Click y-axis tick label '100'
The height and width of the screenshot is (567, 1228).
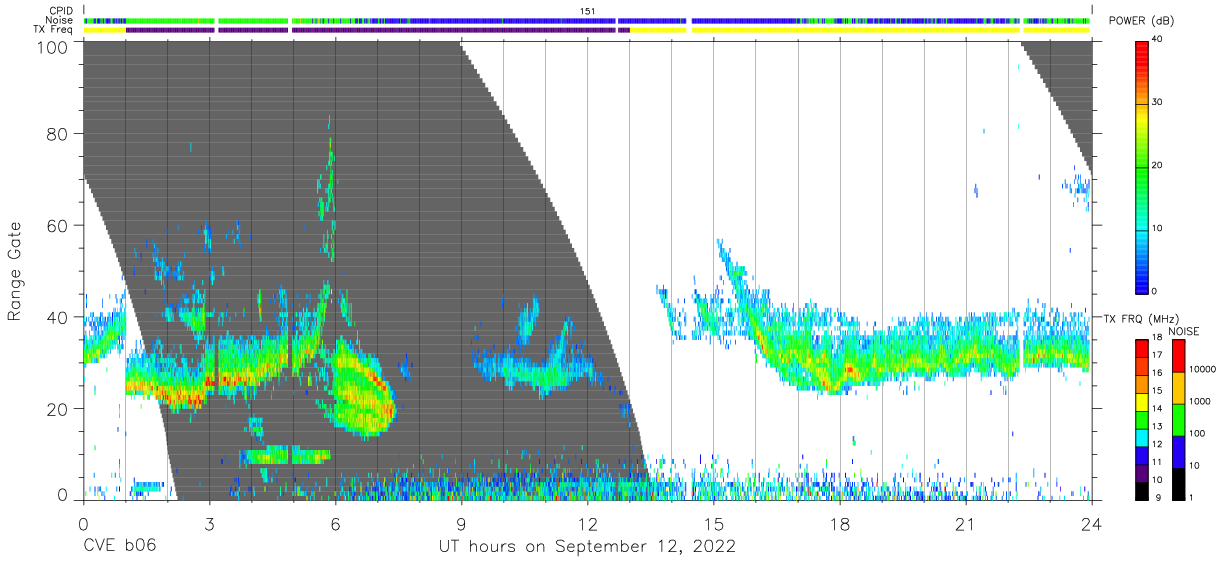[53, 46]
